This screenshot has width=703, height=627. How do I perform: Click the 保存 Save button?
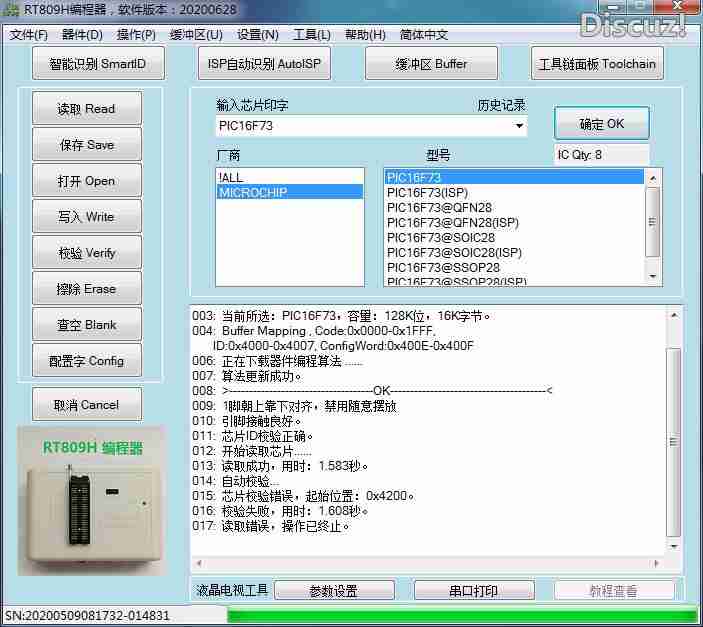[87, 144]
